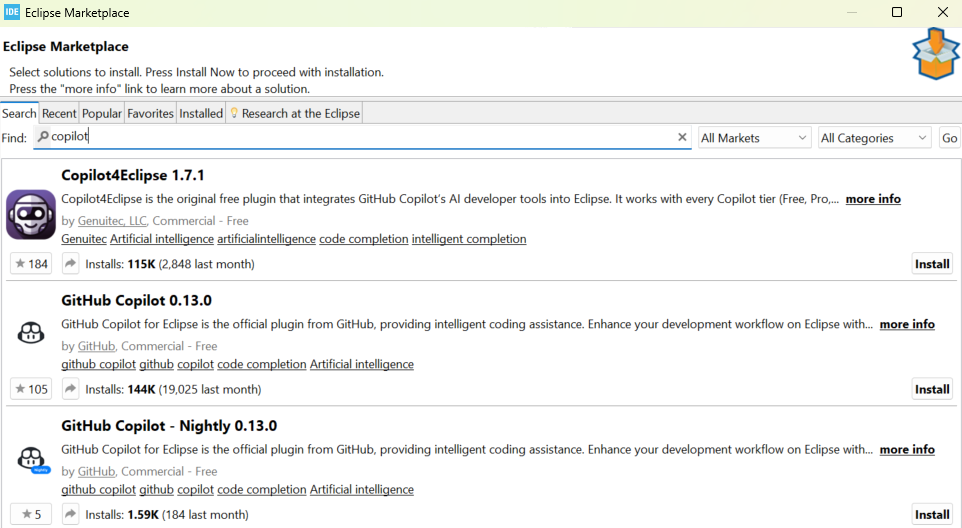
Task: Open the Favorites tab
Action: tap(150, 113)
